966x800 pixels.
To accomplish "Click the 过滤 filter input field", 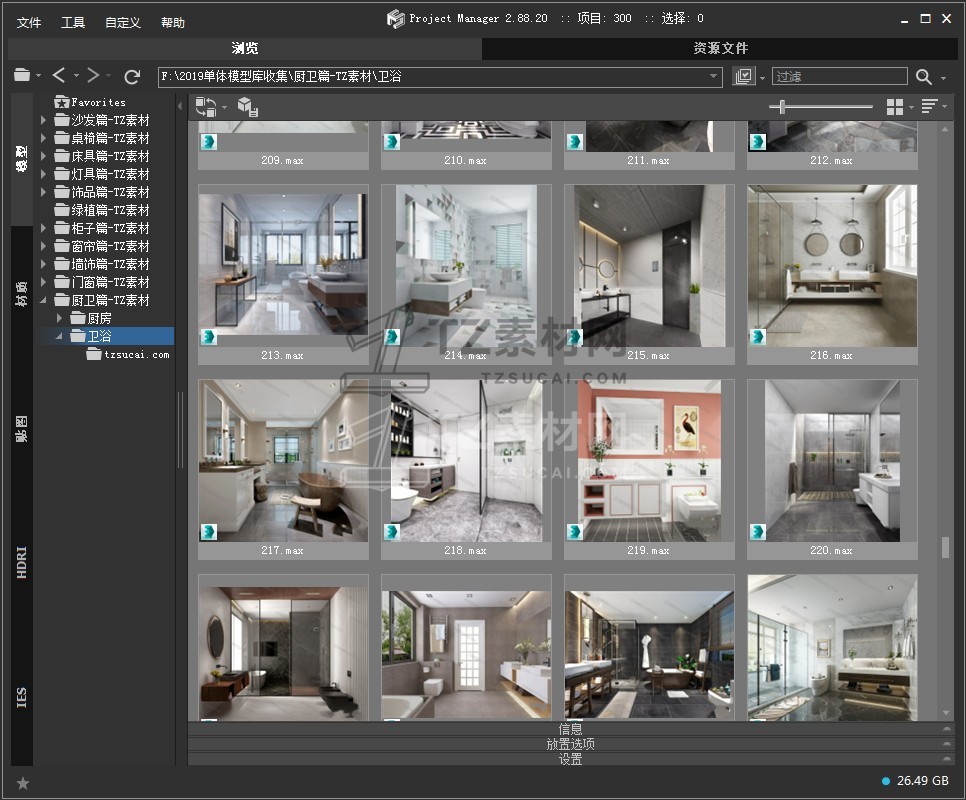I will 838,77.
